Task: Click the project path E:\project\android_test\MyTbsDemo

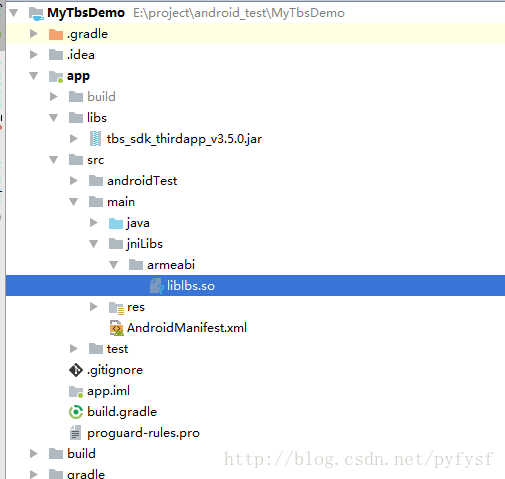Action: 239,13
